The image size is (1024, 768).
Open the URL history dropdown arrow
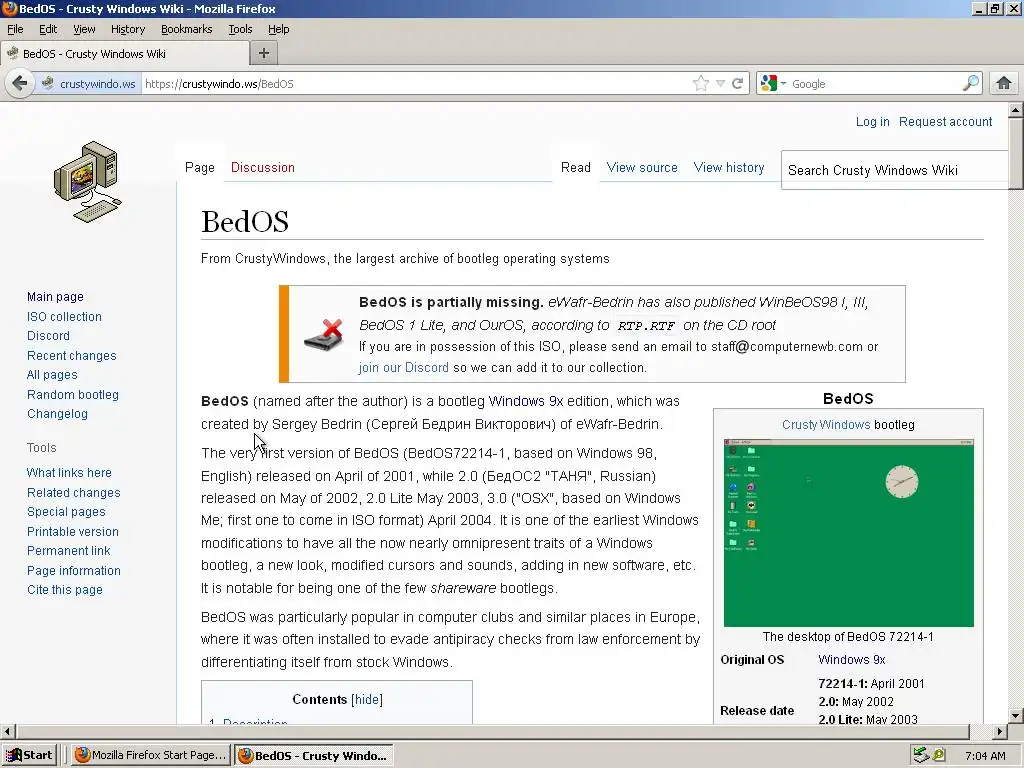pyautogui.click(x=720, y=84)
